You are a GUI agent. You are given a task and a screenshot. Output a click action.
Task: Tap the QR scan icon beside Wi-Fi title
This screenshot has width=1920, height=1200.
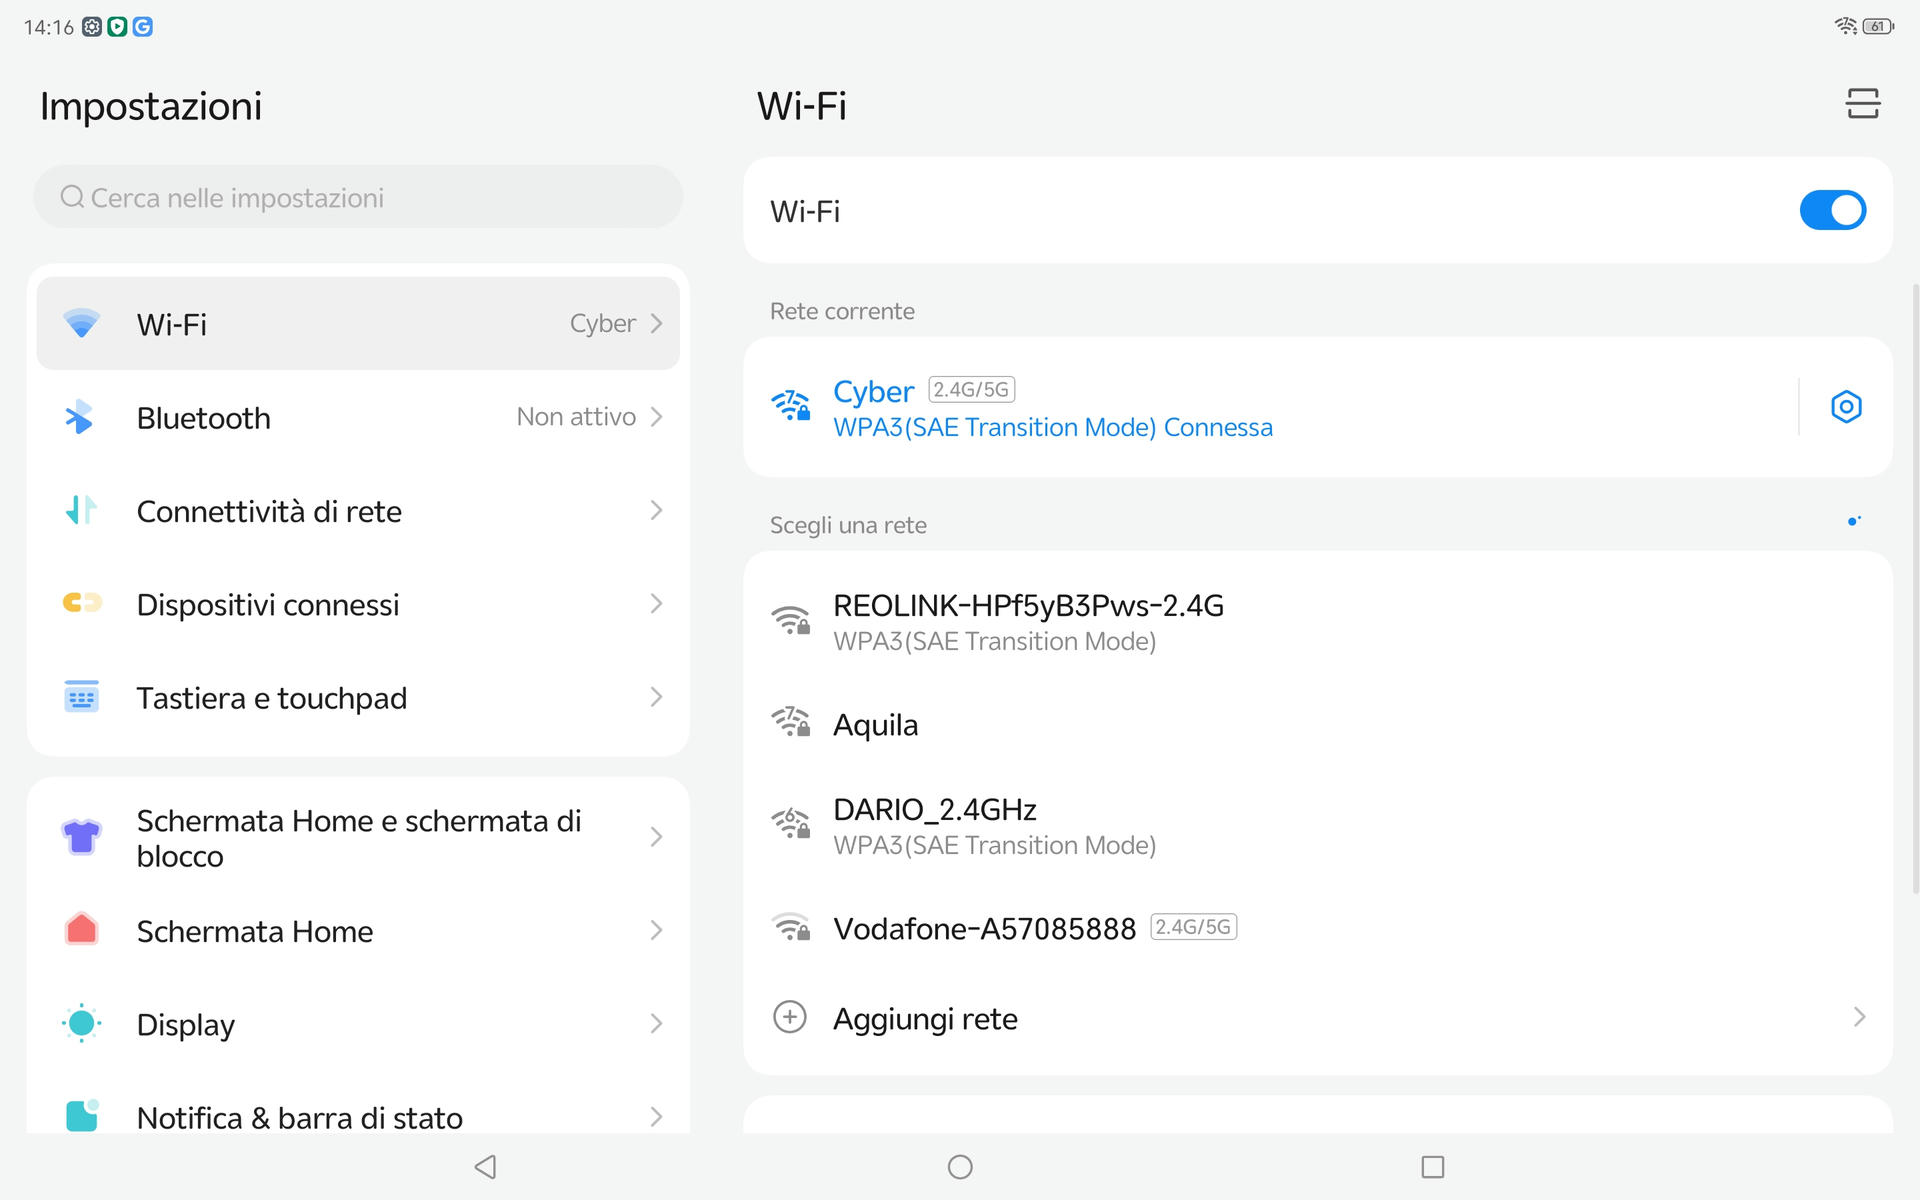(1862, 104)
